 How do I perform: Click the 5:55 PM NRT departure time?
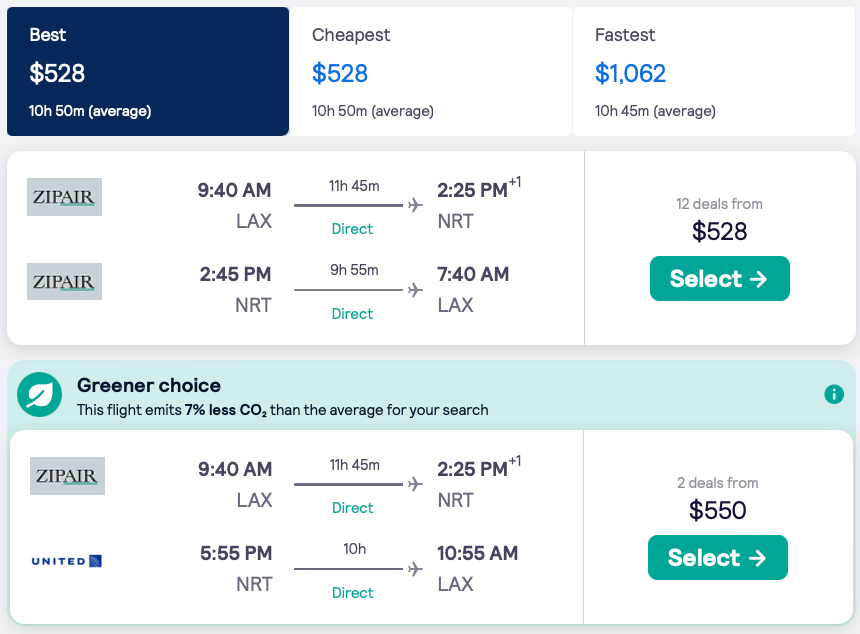pos(235,553)
